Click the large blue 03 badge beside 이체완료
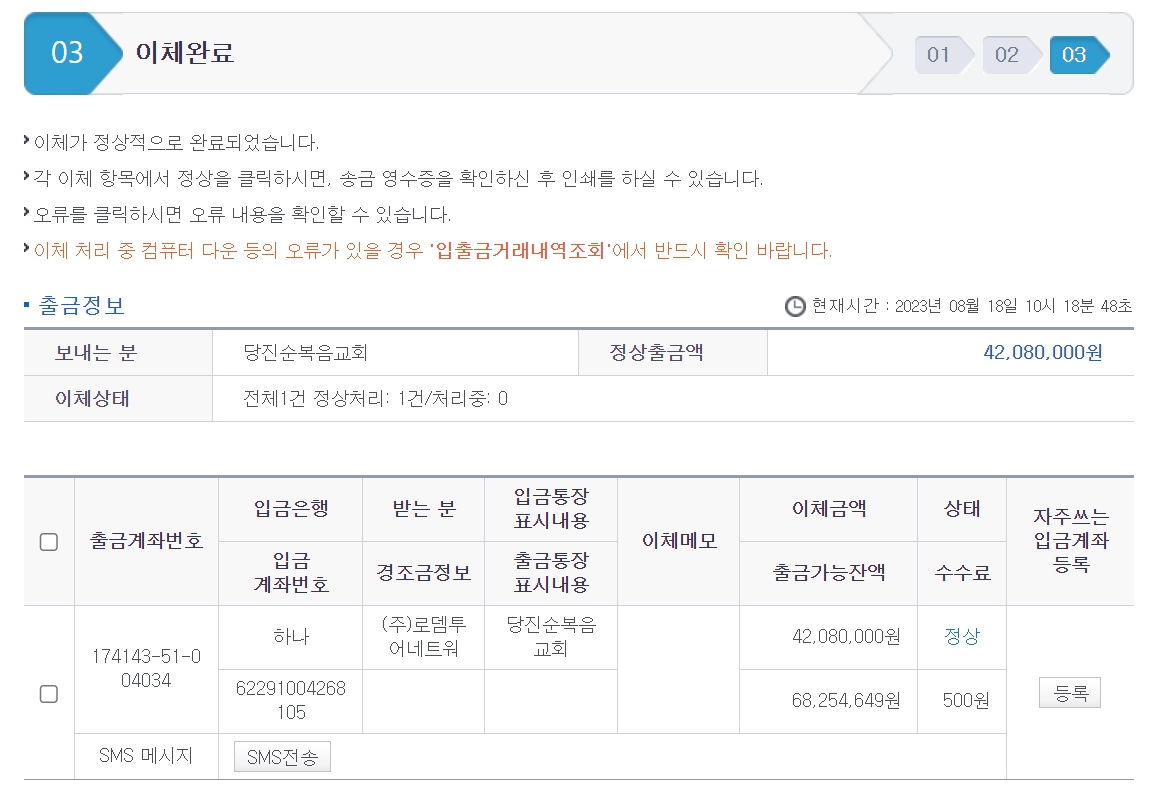 (x=68, y=53)
